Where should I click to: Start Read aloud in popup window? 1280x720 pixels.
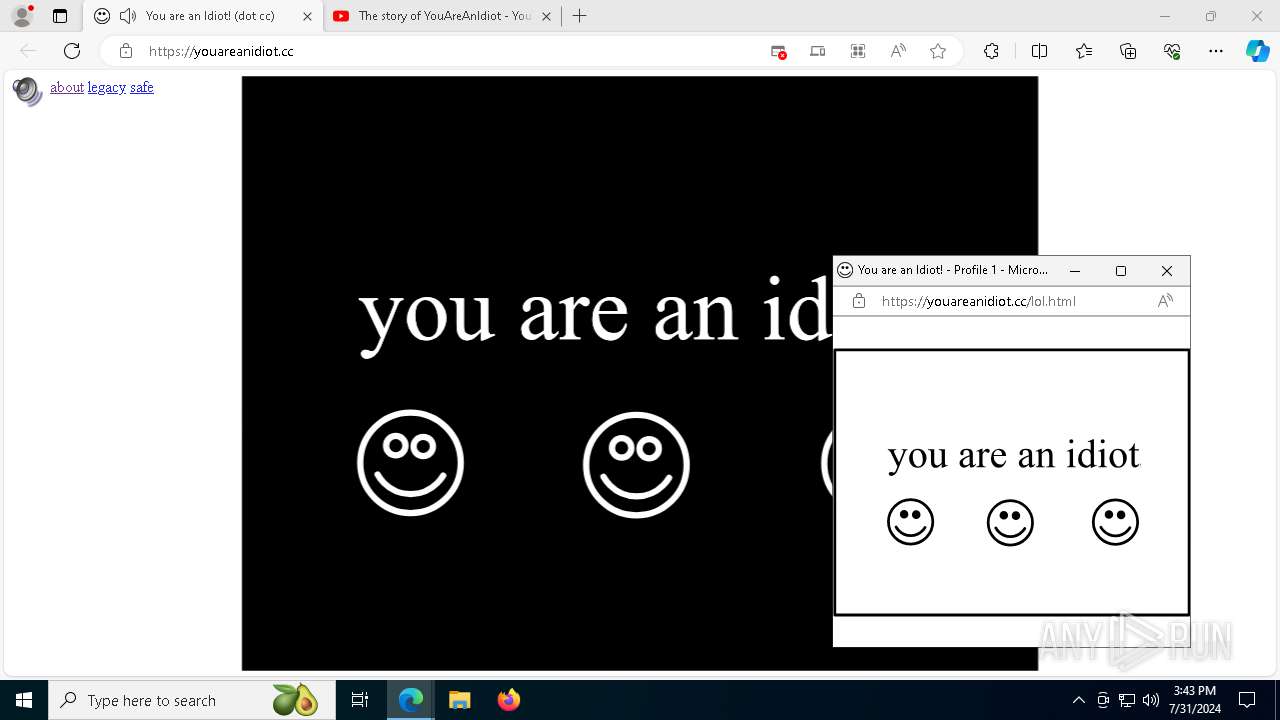tap(1165, 301)
